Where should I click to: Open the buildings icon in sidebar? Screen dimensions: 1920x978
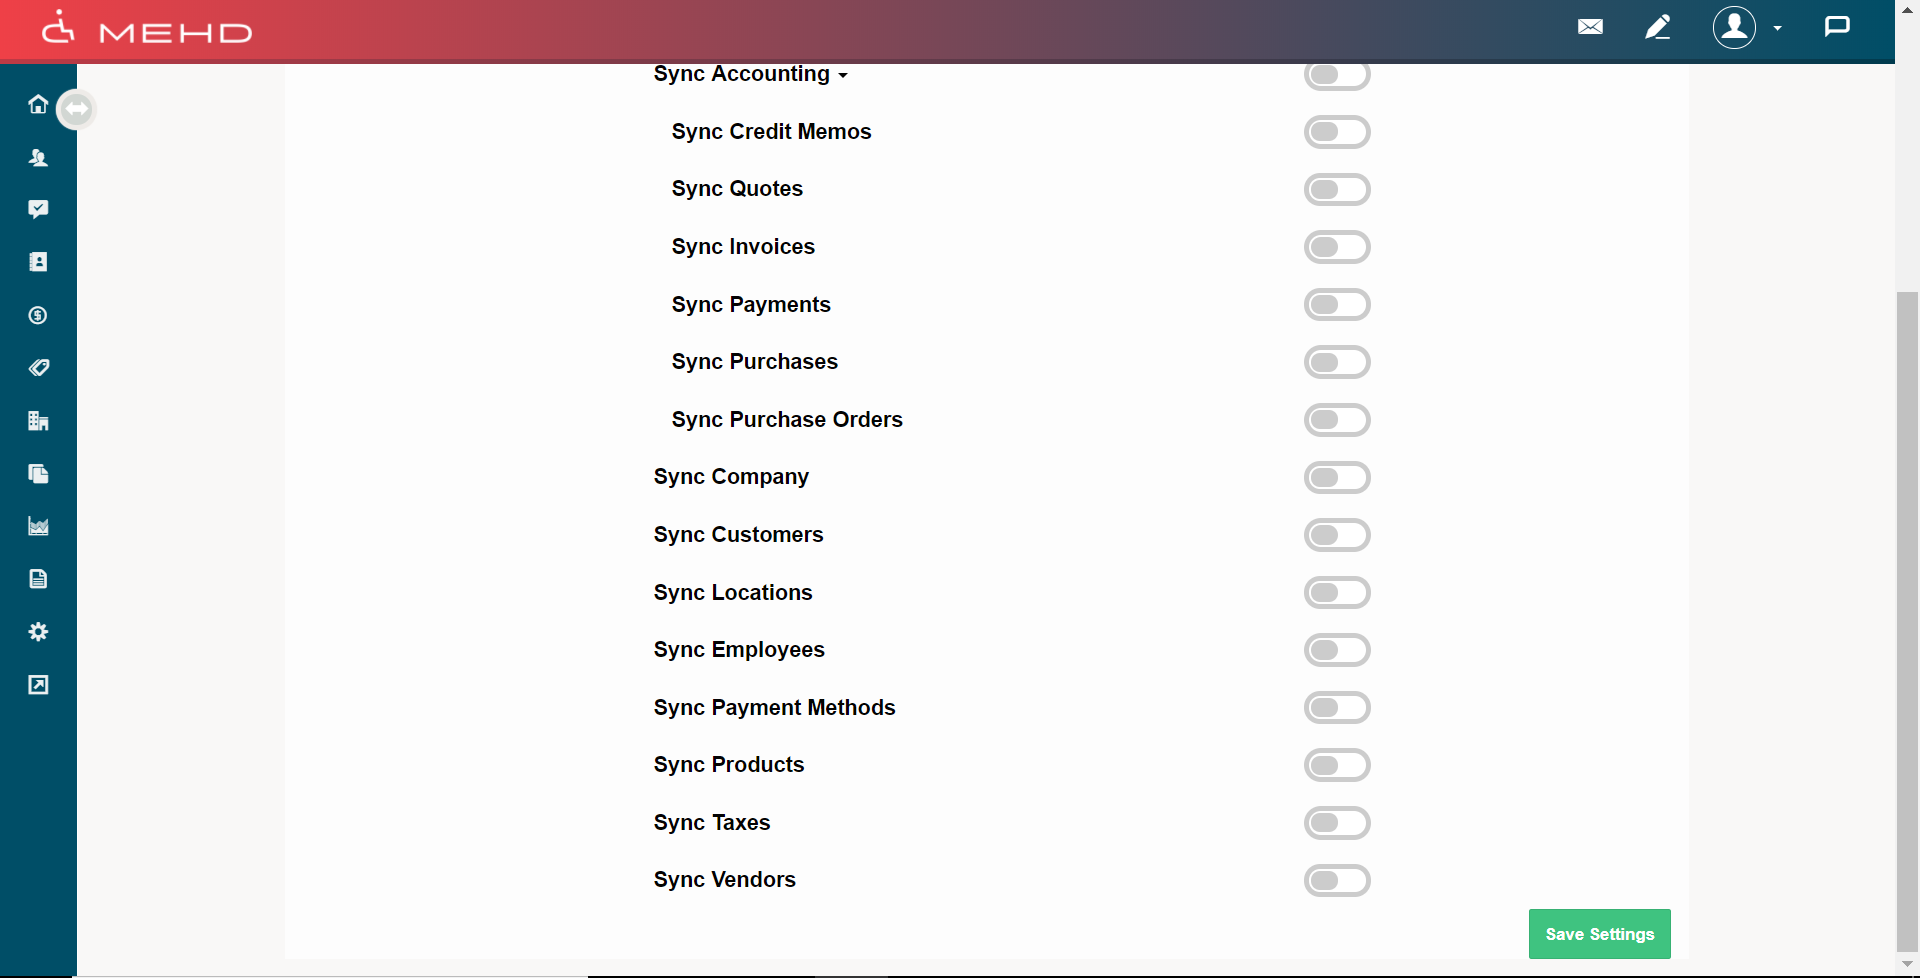click(x=38, y=421)
